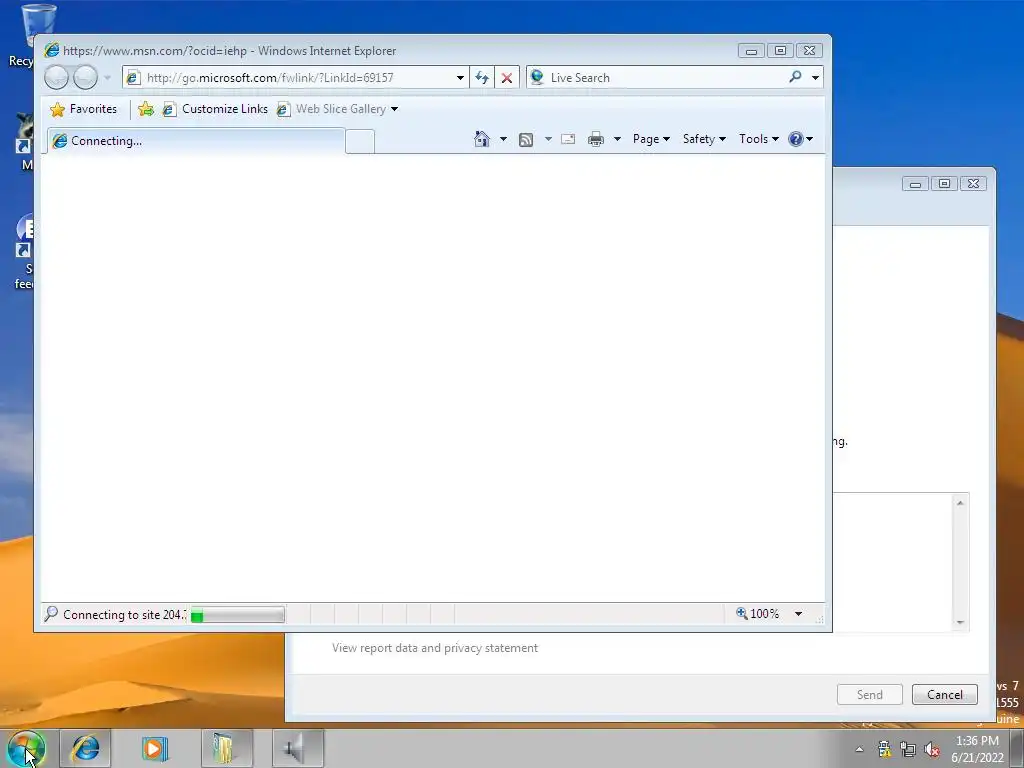Viewport: 1024px width, 768px height.
Task: Click the Home icon in command bar
Action: pyautogui.click(x=482, y=139)
